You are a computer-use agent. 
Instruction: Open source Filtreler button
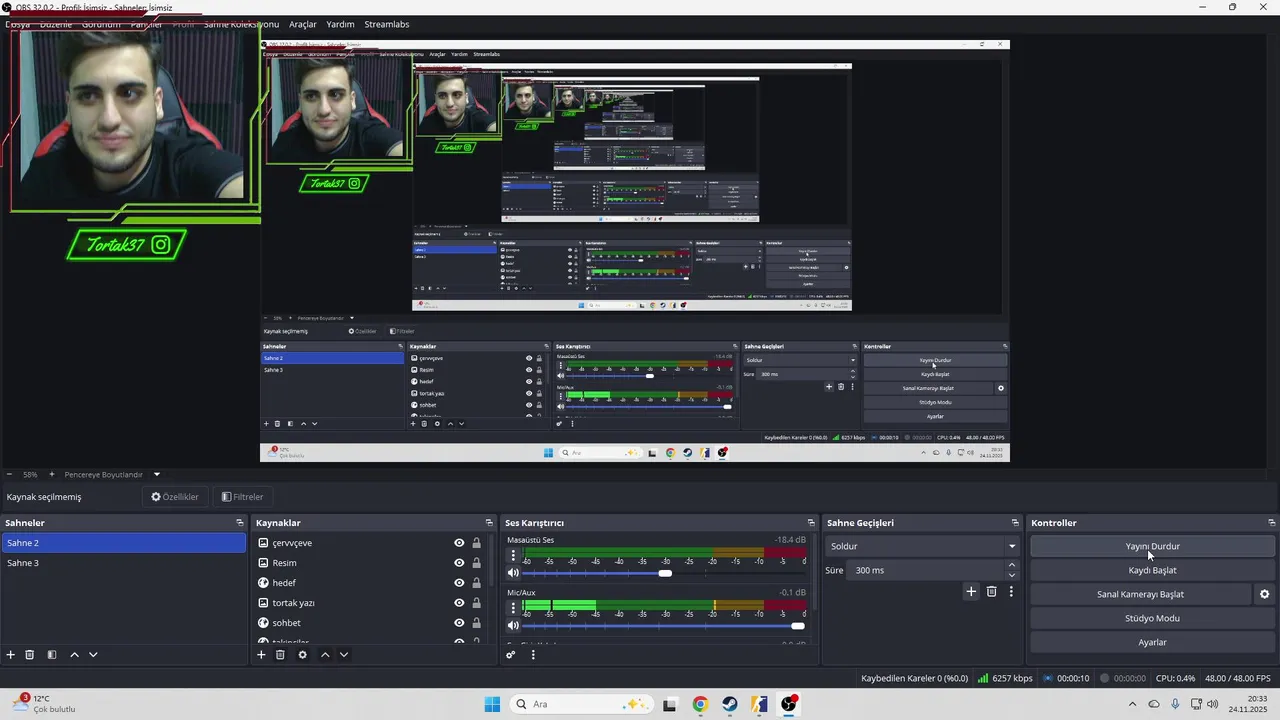tap(242, 497)
